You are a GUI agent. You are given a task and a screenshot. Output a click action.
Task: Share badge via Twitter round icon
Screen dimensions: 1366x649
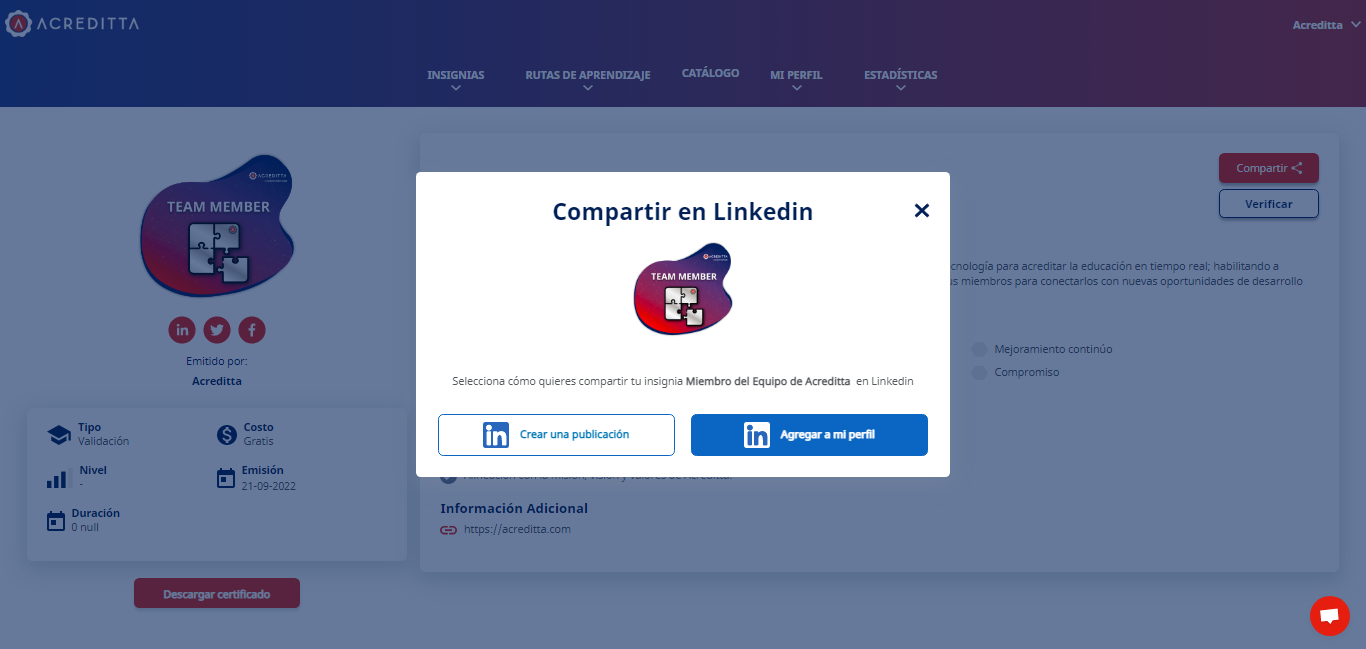(217, 329)
